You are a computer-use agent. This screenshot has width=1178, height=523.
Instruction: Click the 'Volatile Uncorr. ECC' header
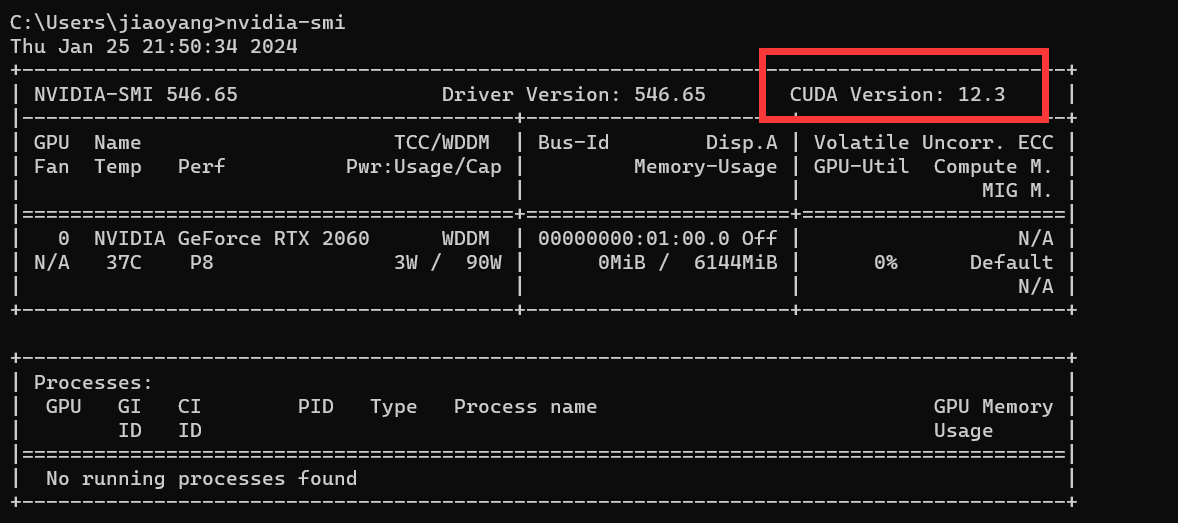click(x=934, y=143)
